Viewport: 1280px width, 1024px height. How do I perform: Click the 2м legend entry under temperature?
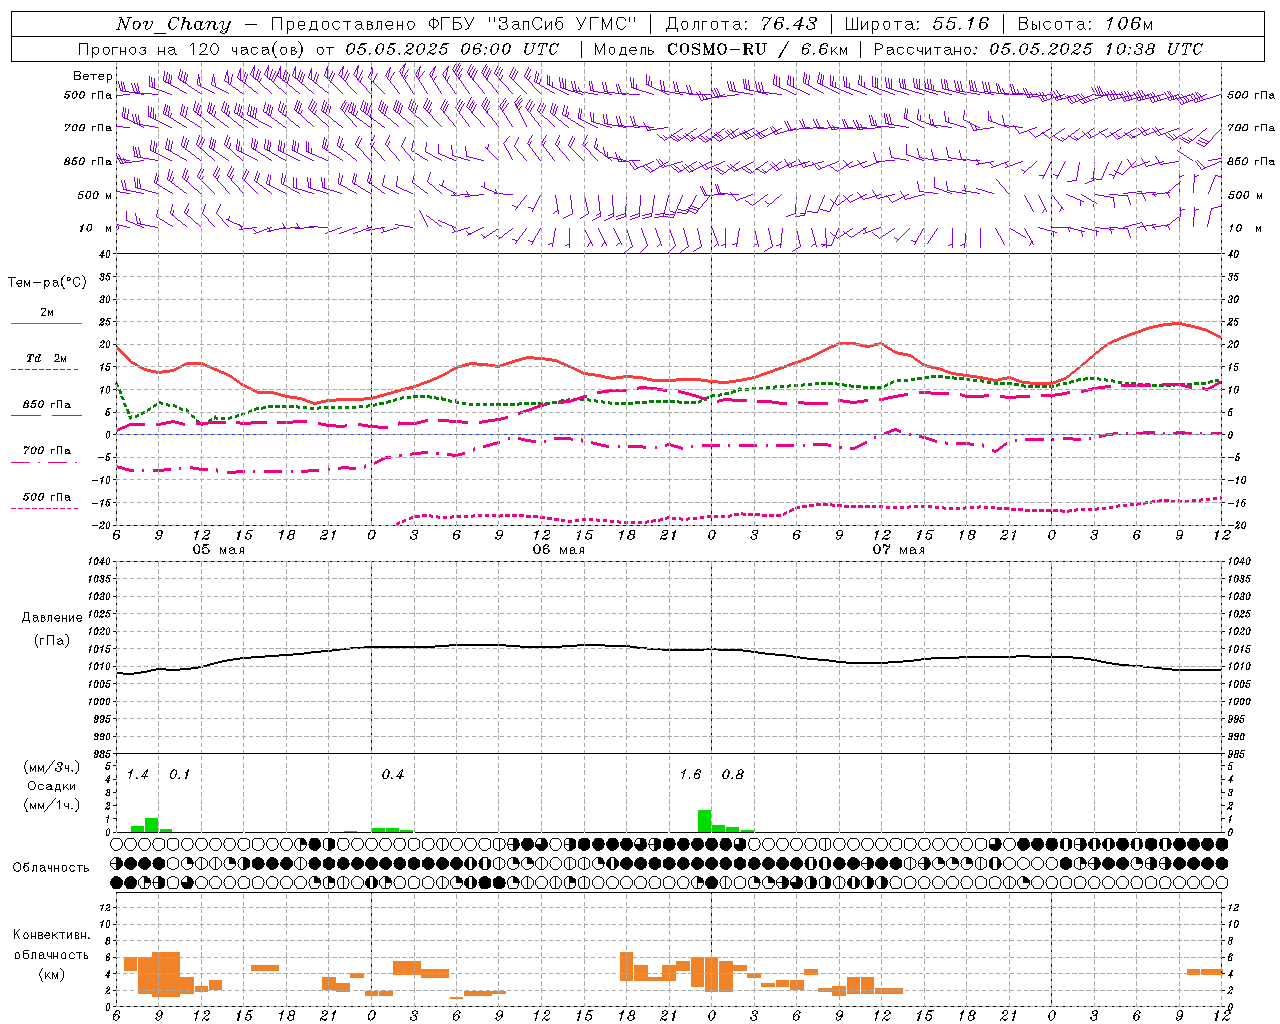coord(47,312)
